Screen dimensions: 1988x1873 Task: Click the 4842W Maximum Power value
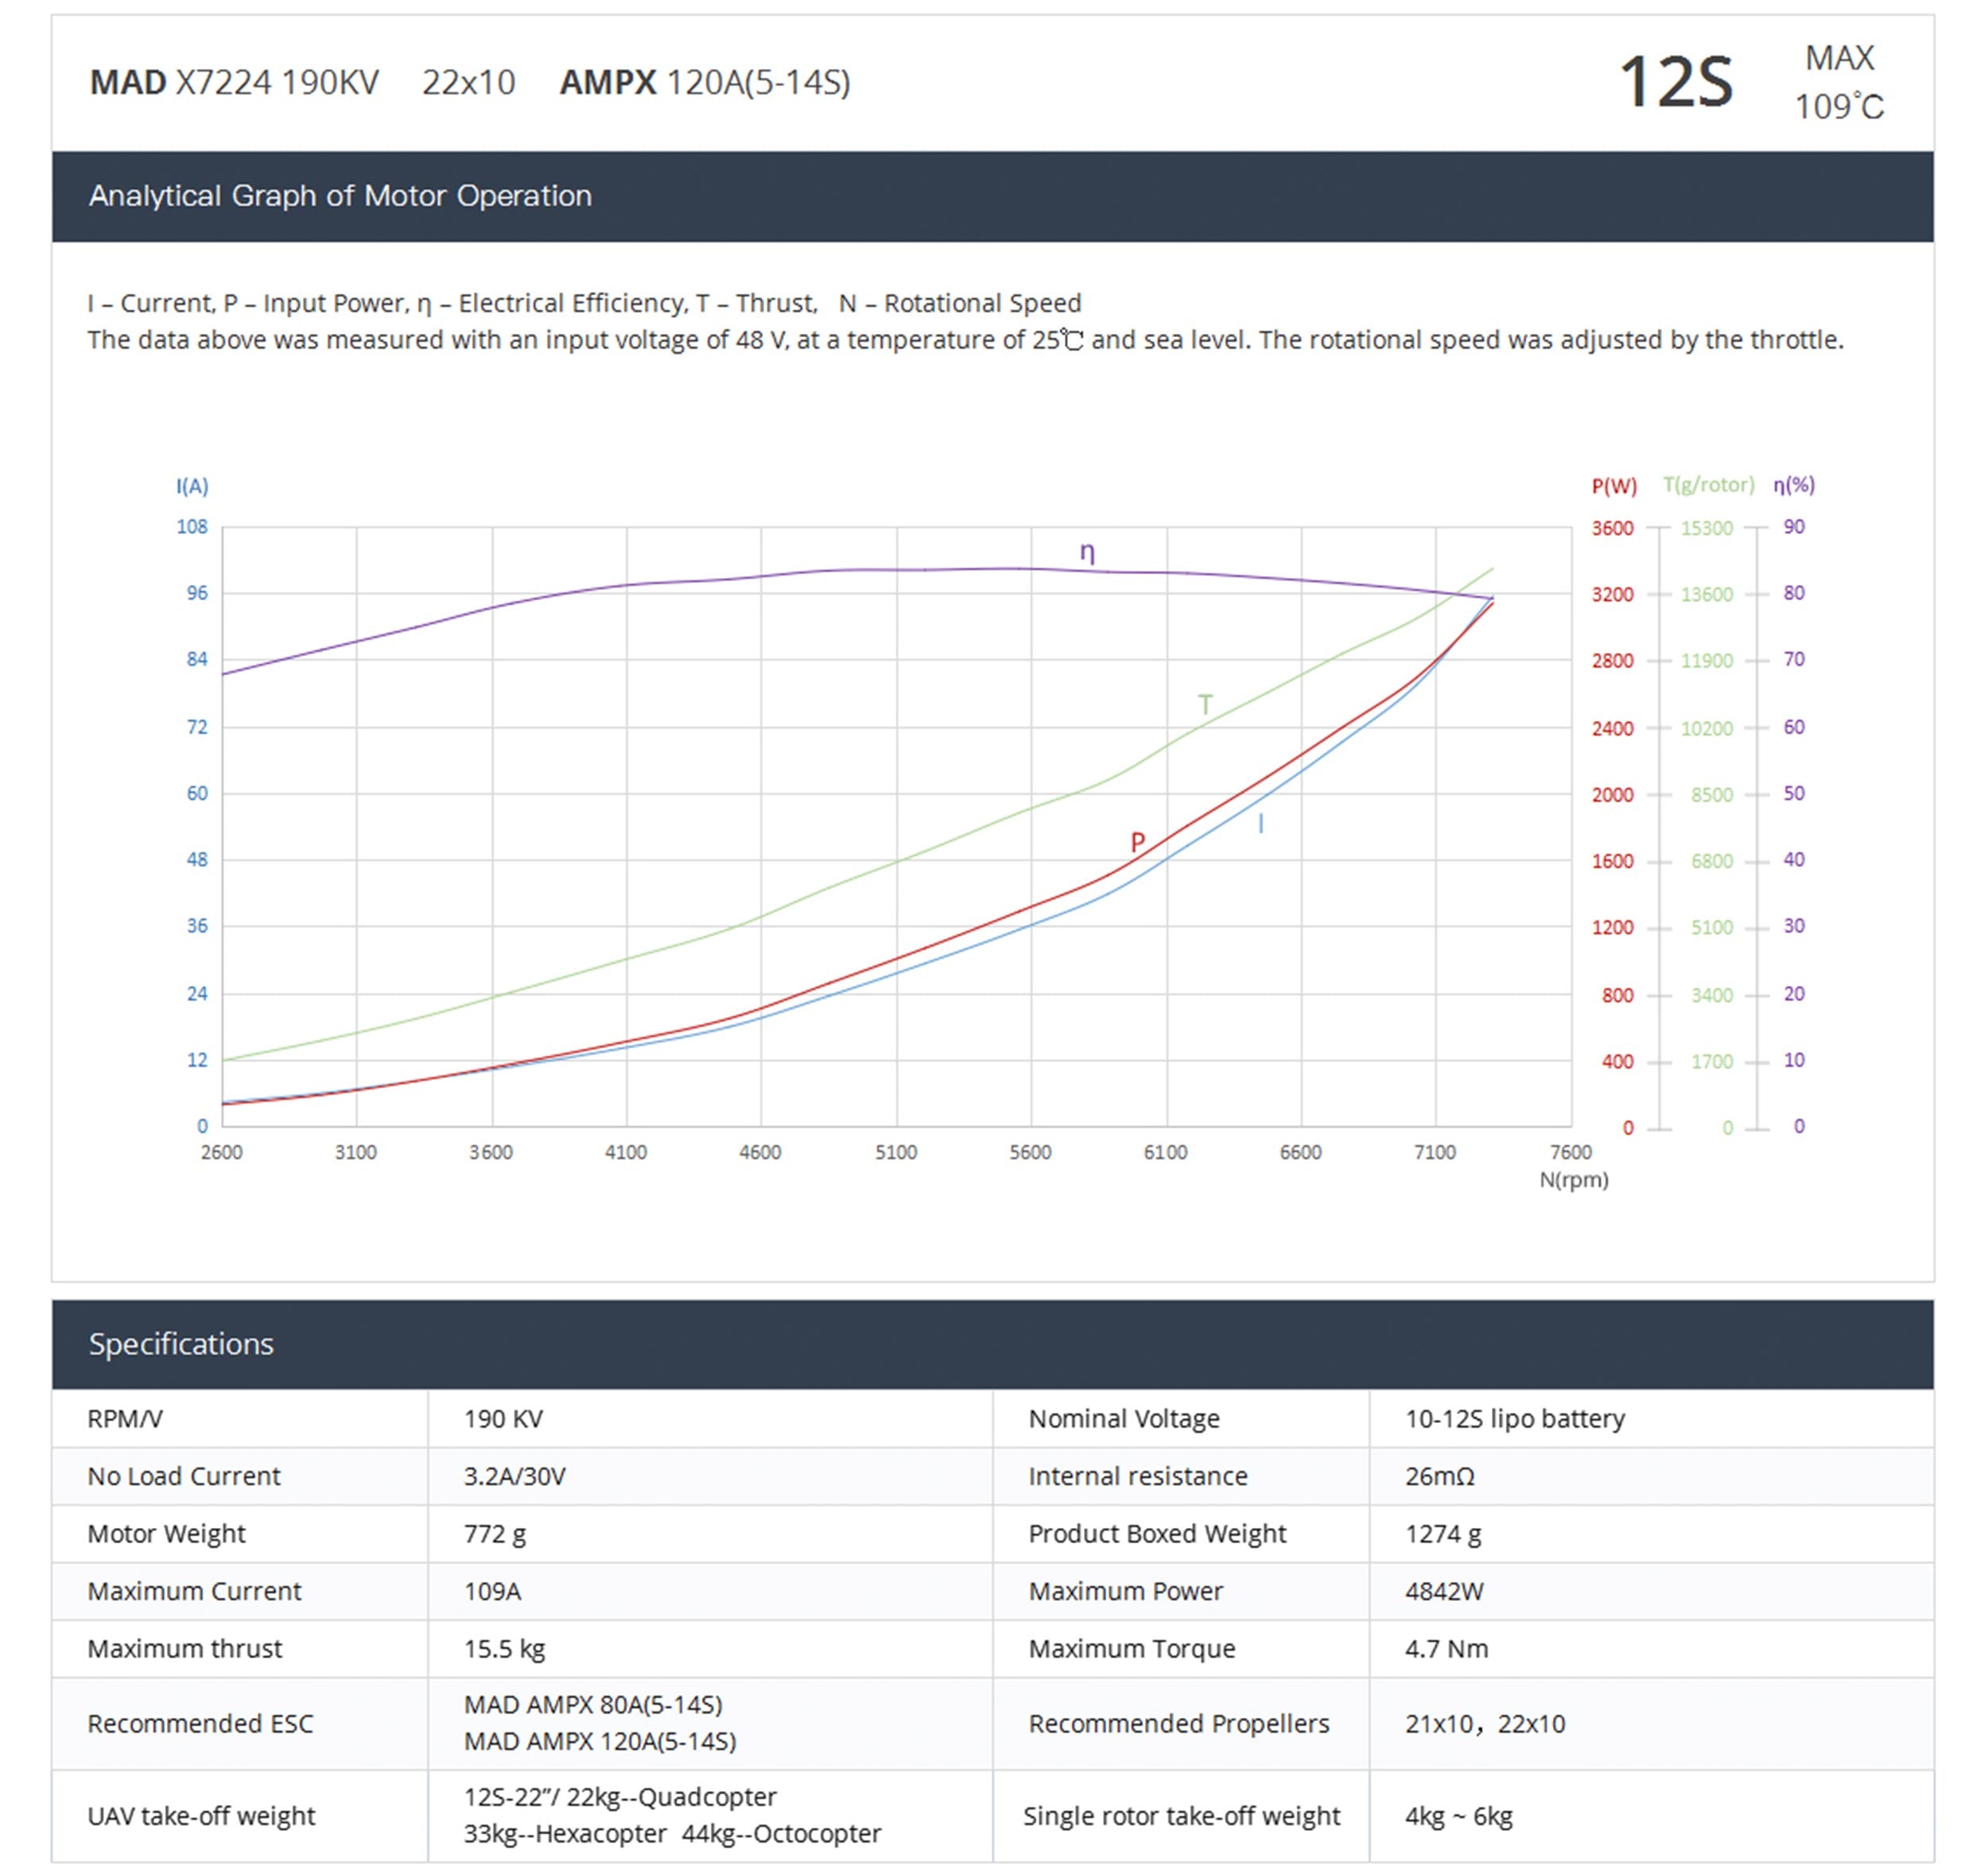(x=1444, y=1591)
